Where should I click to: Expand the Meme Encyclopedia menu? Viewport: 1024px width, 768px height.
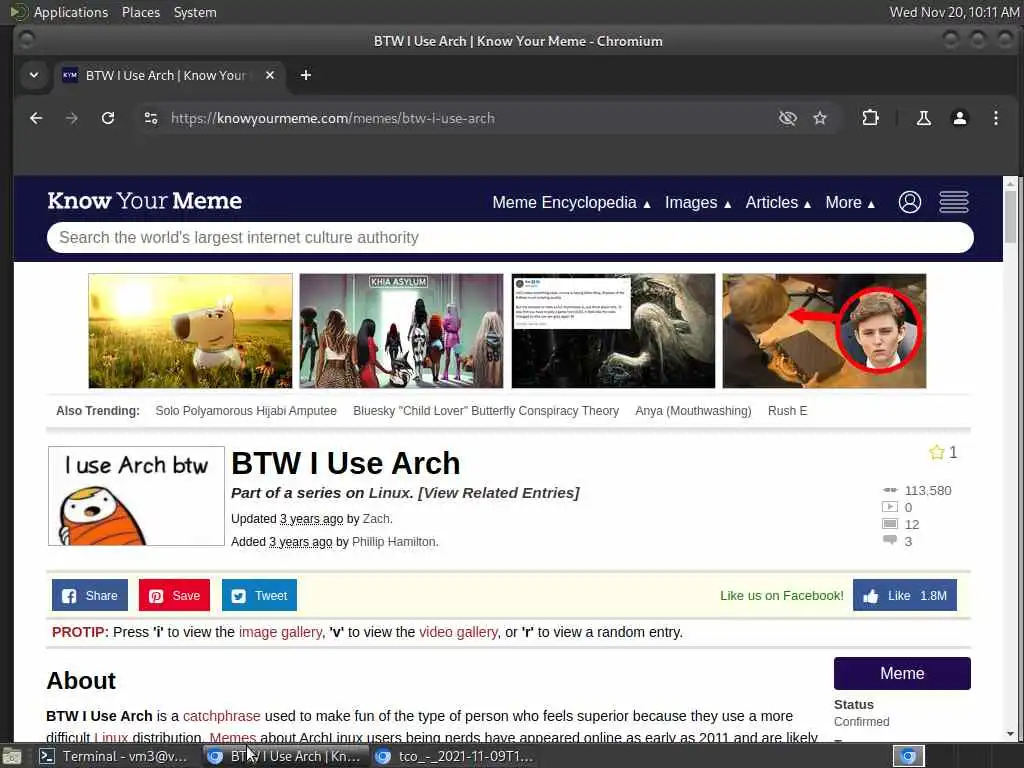(x=571, y=202)
